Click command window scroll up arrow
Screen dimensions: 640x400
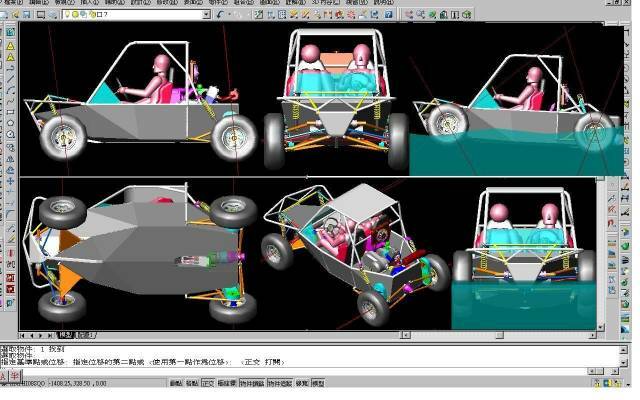(x=623, y=350)
